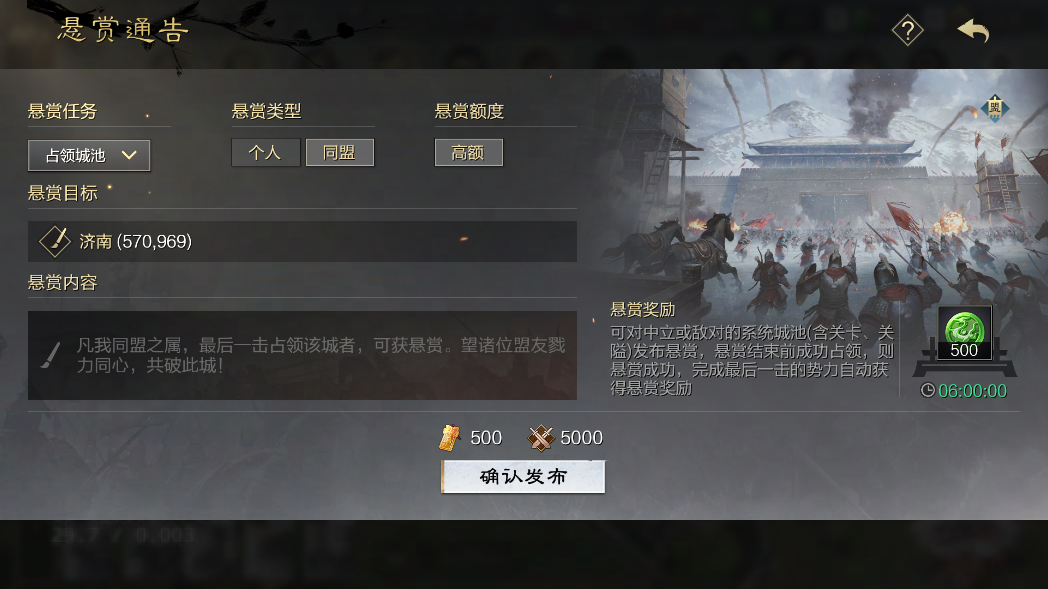Image resolution: width=1048 pixels, height=589 pixels.
Task: Toggle the 高额 bounty amount option
Action: 469,153
